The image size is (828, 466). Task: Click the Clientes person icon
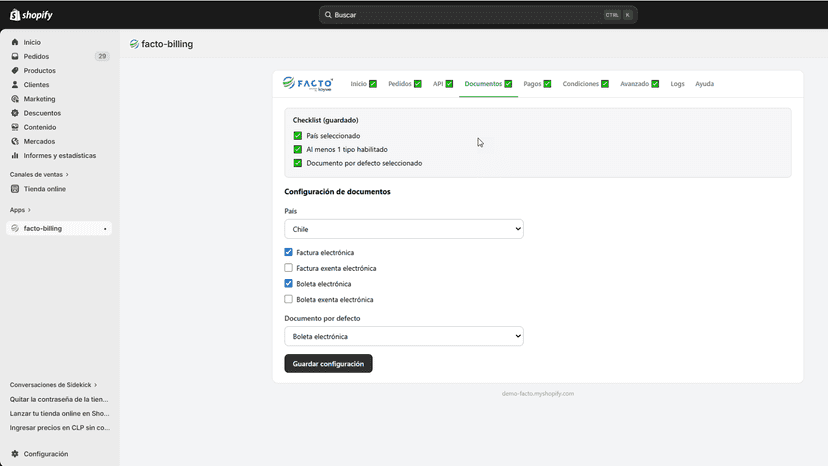[15, 85]
